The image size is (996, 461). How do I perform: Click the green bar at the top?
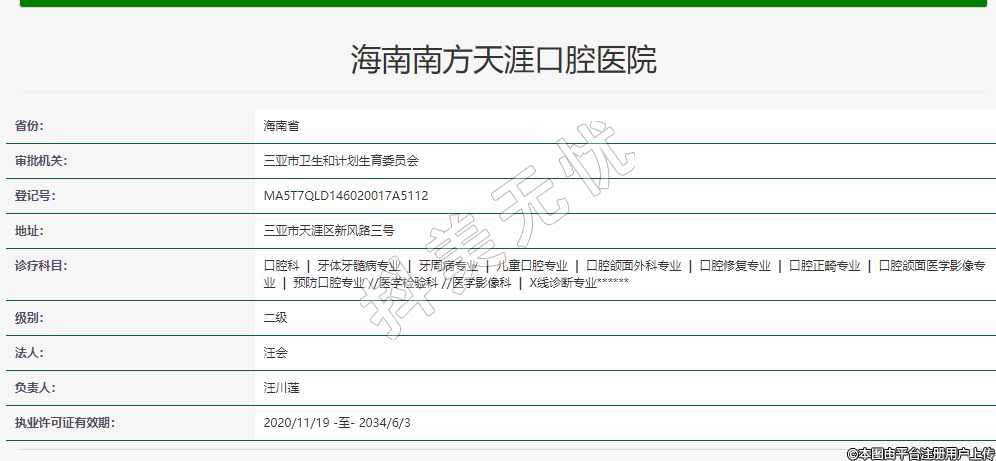(x=503, y=3)
